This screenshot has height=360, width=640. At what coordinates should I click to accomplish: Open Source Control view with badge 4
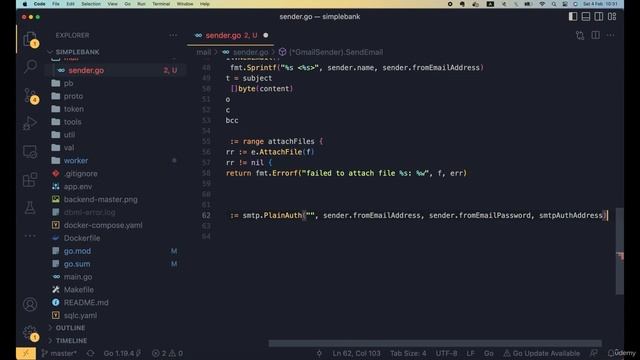(30, 96)
